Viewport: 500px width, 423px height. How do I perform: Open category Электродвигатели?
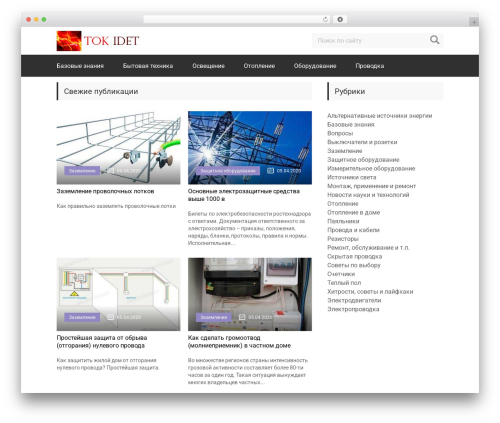tap(354, 300)
